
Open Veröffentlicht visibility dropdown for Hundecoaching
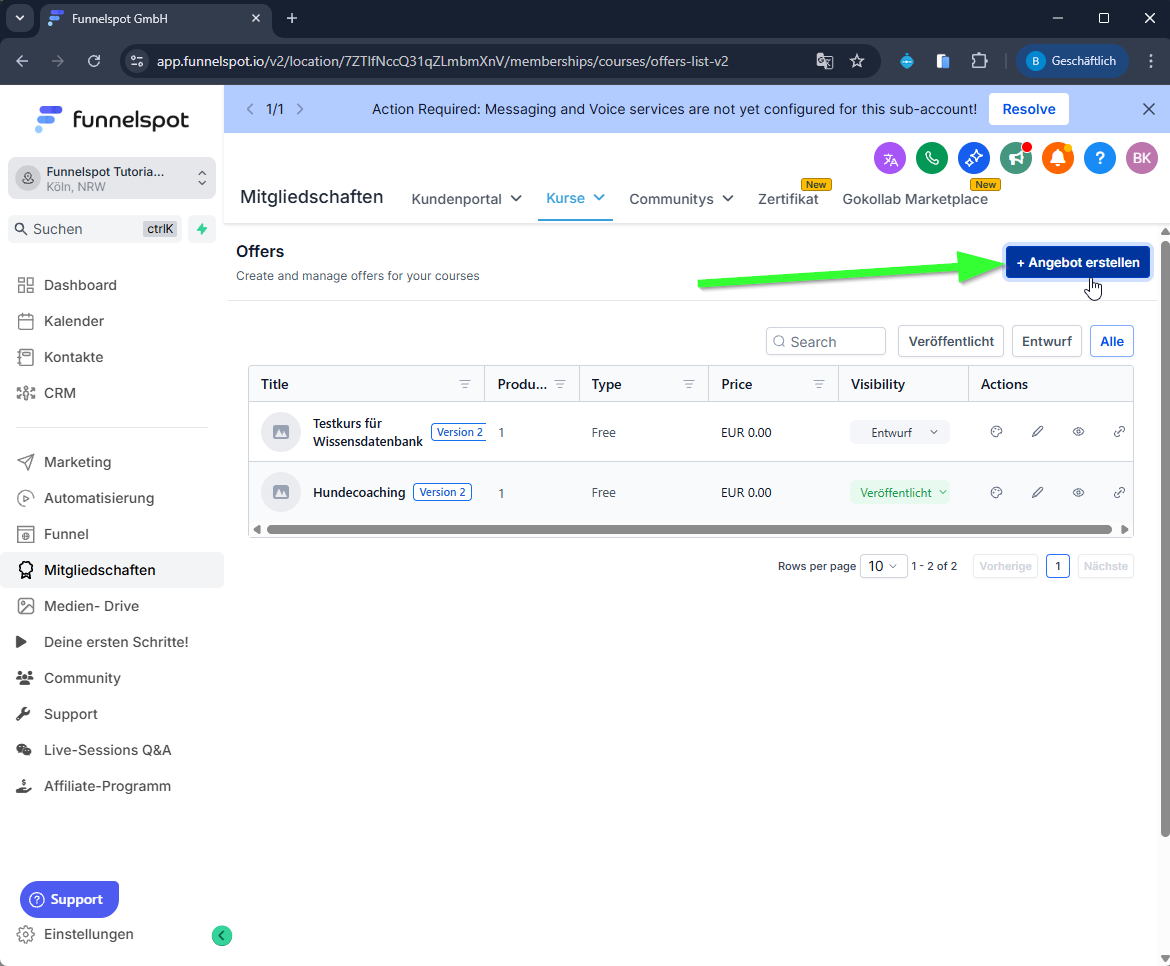tap(900, 492)
